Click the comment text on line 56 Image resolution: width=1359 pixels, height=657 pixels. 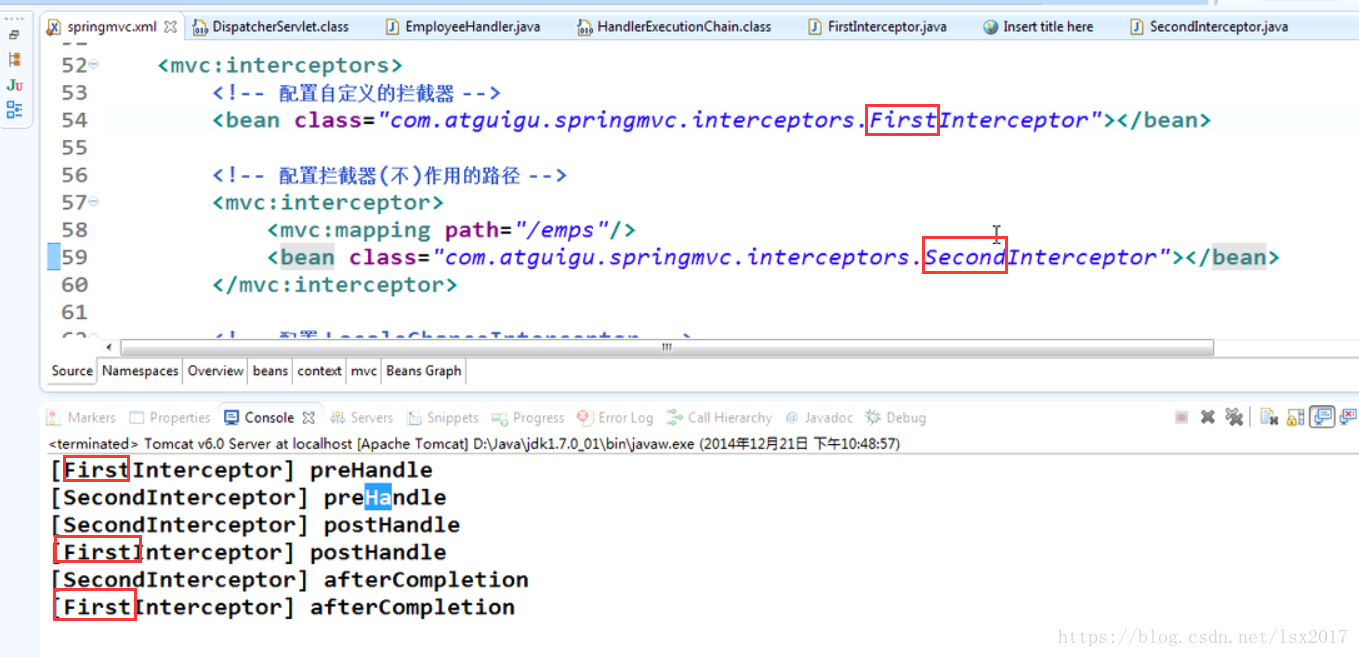[x=390, y=176]
